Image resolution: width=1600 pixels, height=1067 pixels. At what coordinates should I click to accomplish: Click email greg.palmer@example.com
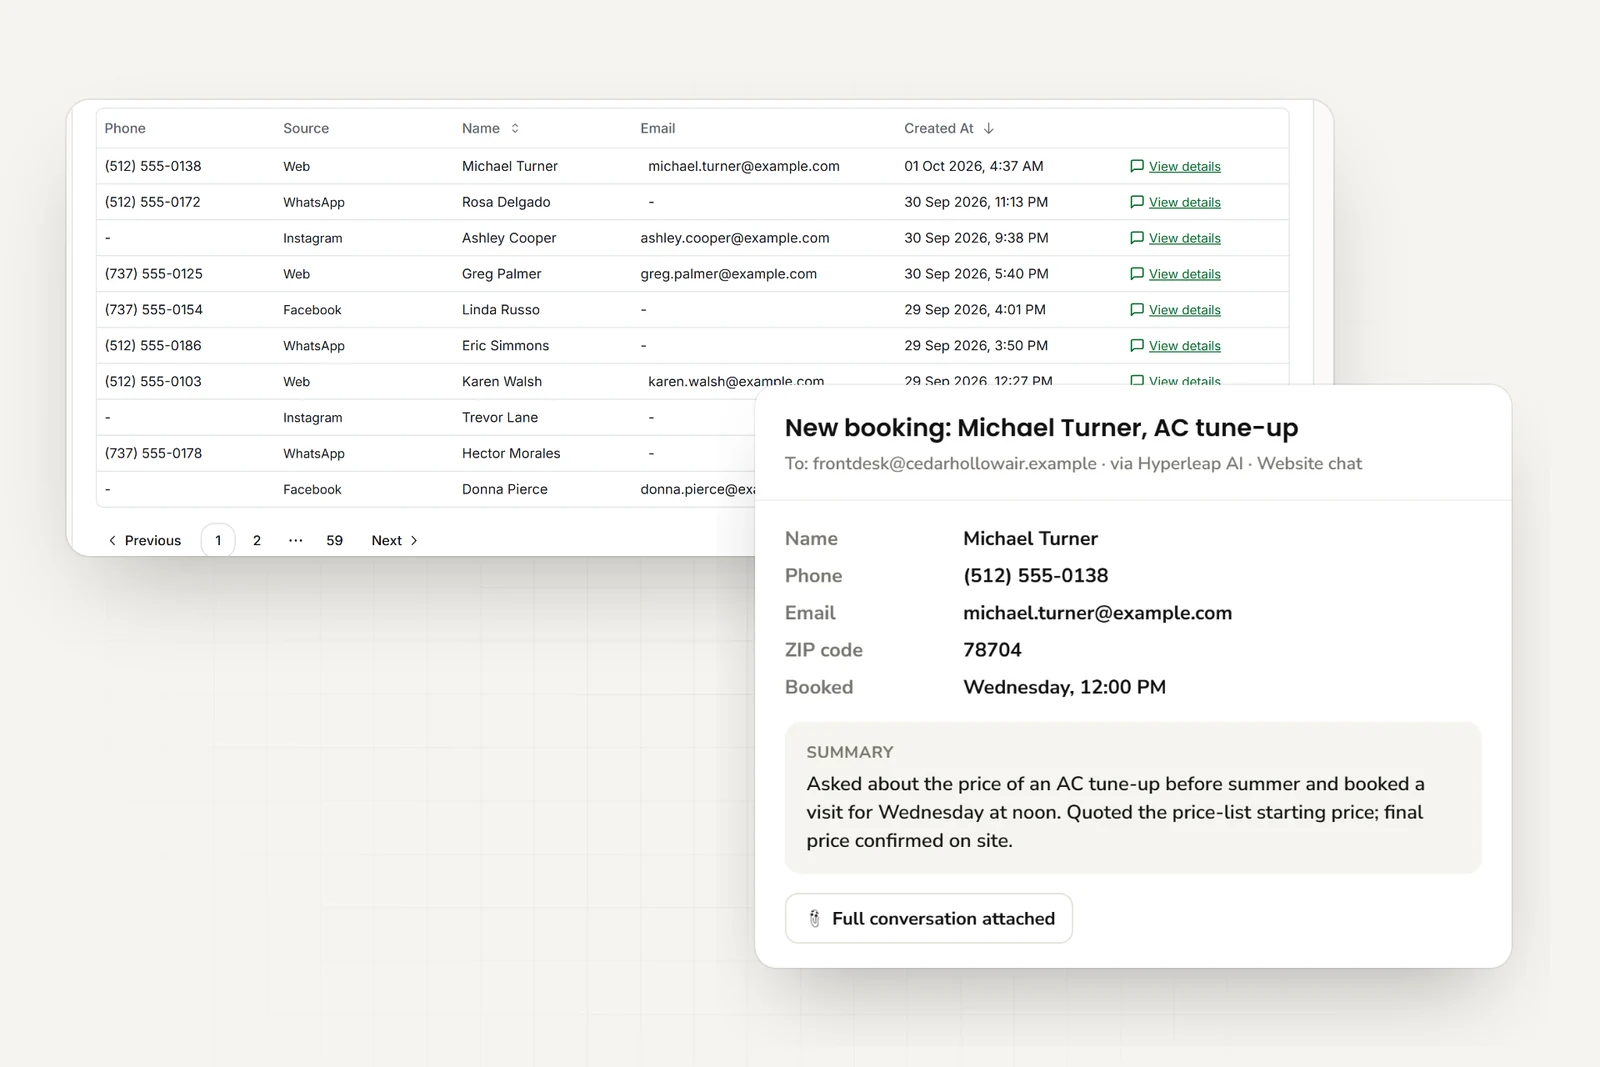click(x=729, y=275)
